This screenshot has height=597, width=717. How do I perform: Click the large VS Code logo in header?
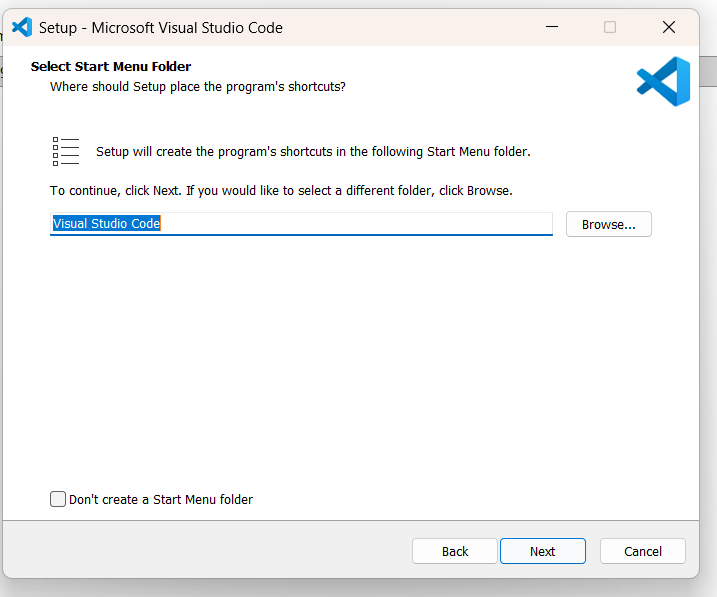tap(663, 81)
